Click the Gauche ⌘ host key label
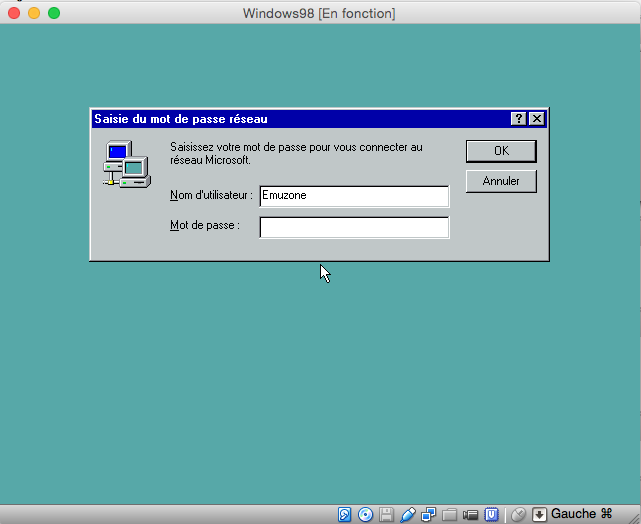The height and width of the screenshot is (524, 641). (x=581, y=514)
